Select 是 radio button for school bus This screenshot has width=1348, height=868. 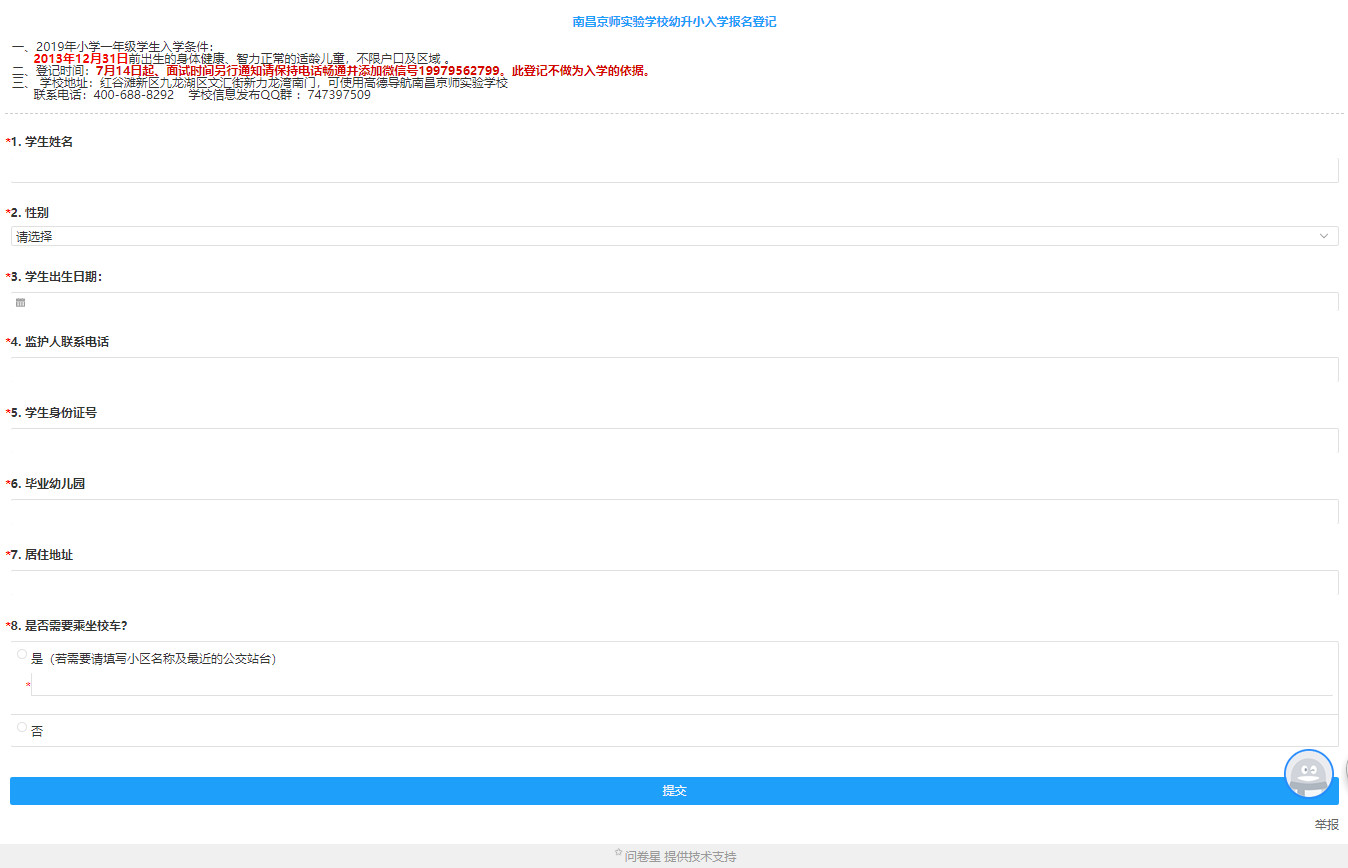22,654
